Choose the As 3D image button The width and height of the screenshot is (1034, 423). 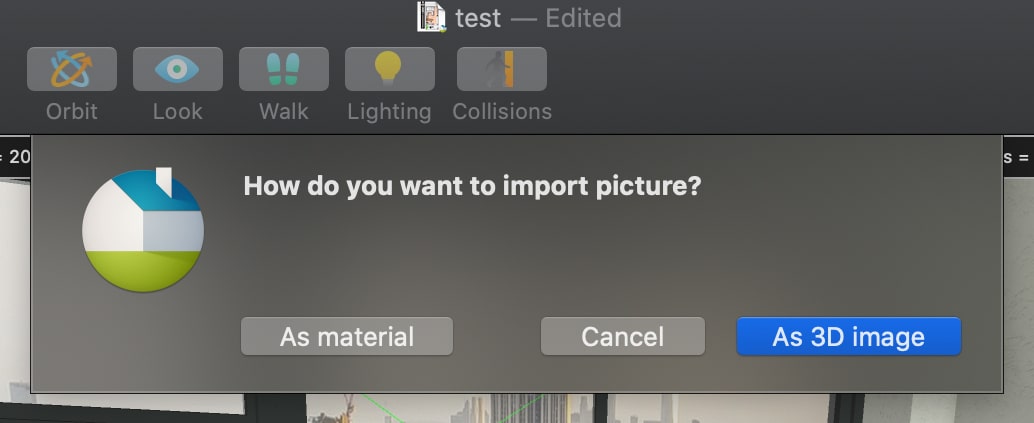coord(848,337)
